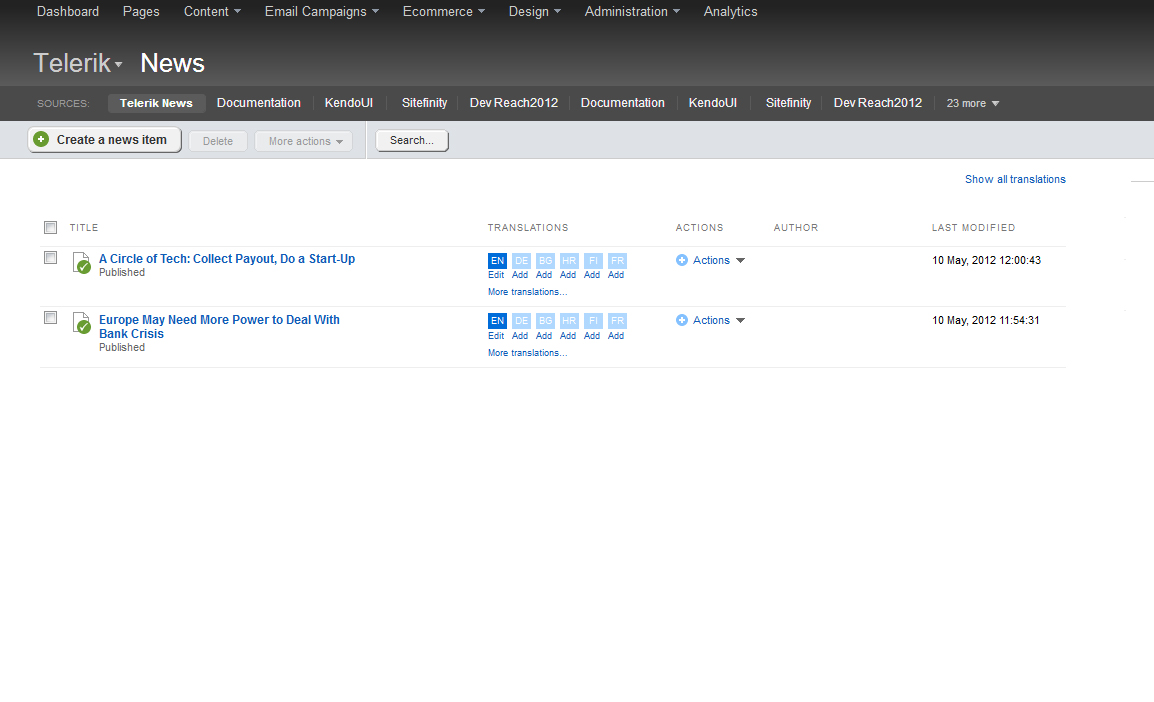
Task: Open the Content menu dropdown
Action: 212,12
